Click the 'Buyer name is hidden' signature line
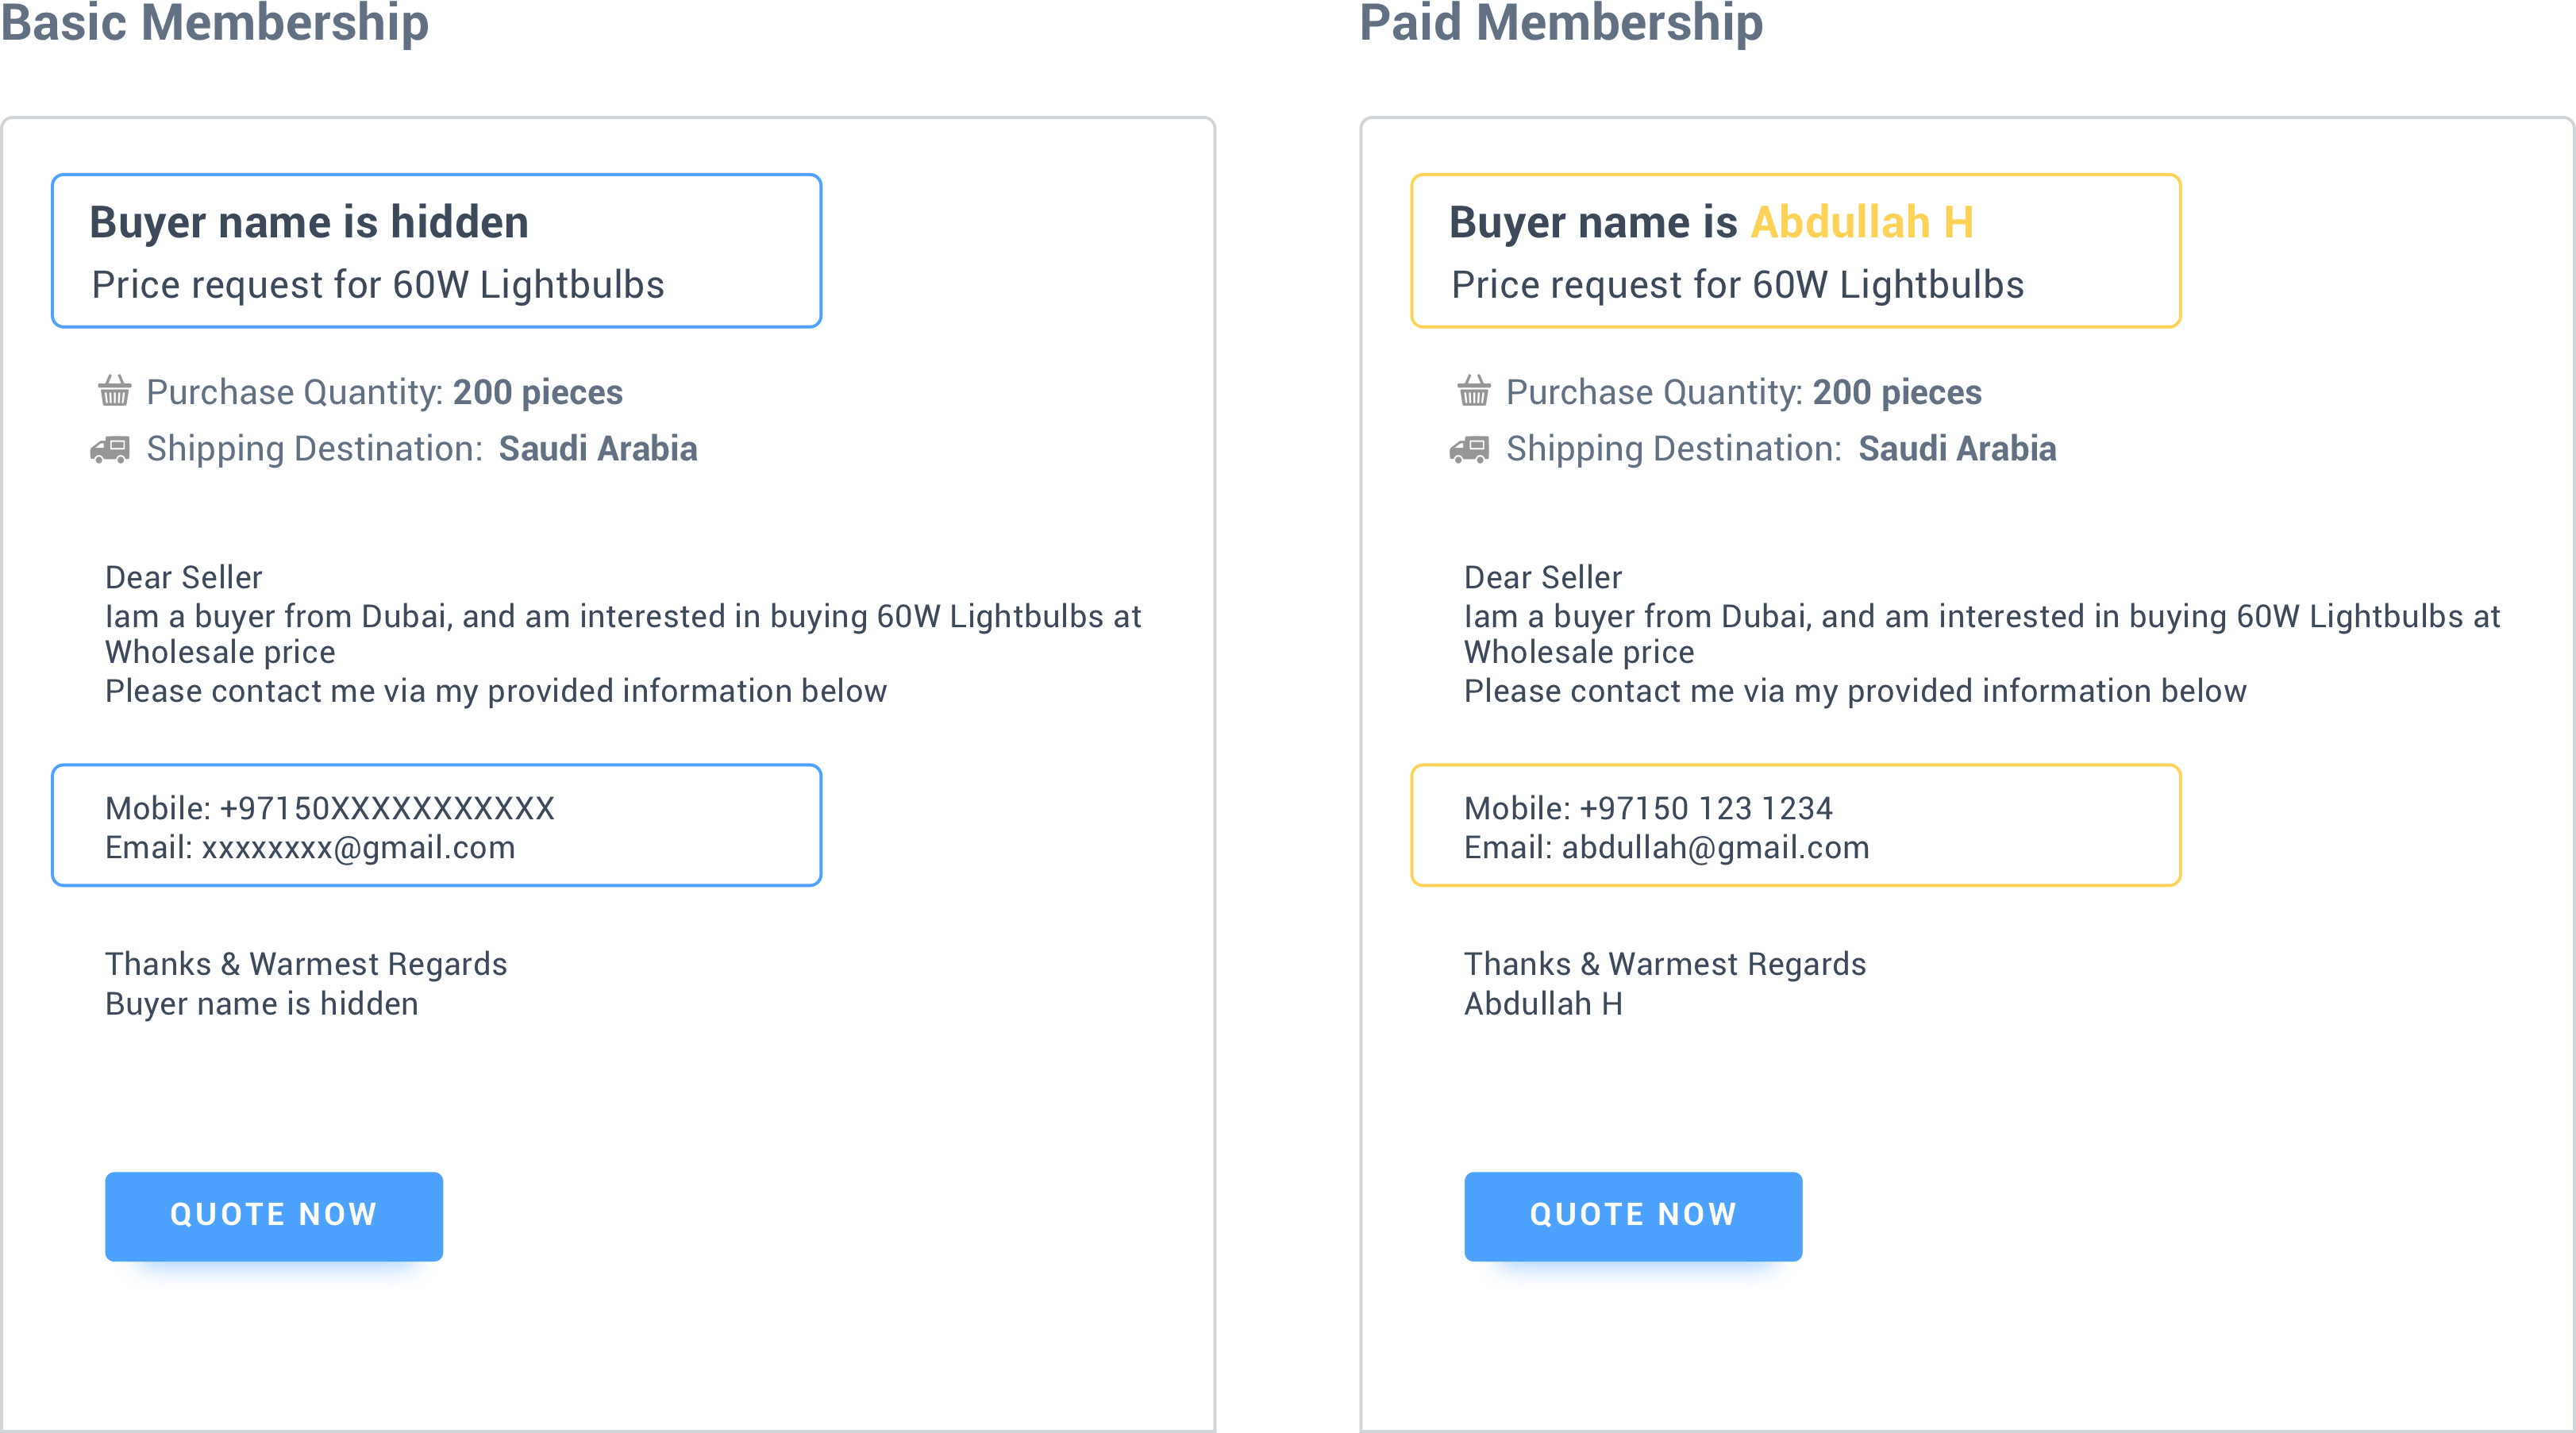 click(x=262, y=1004)
